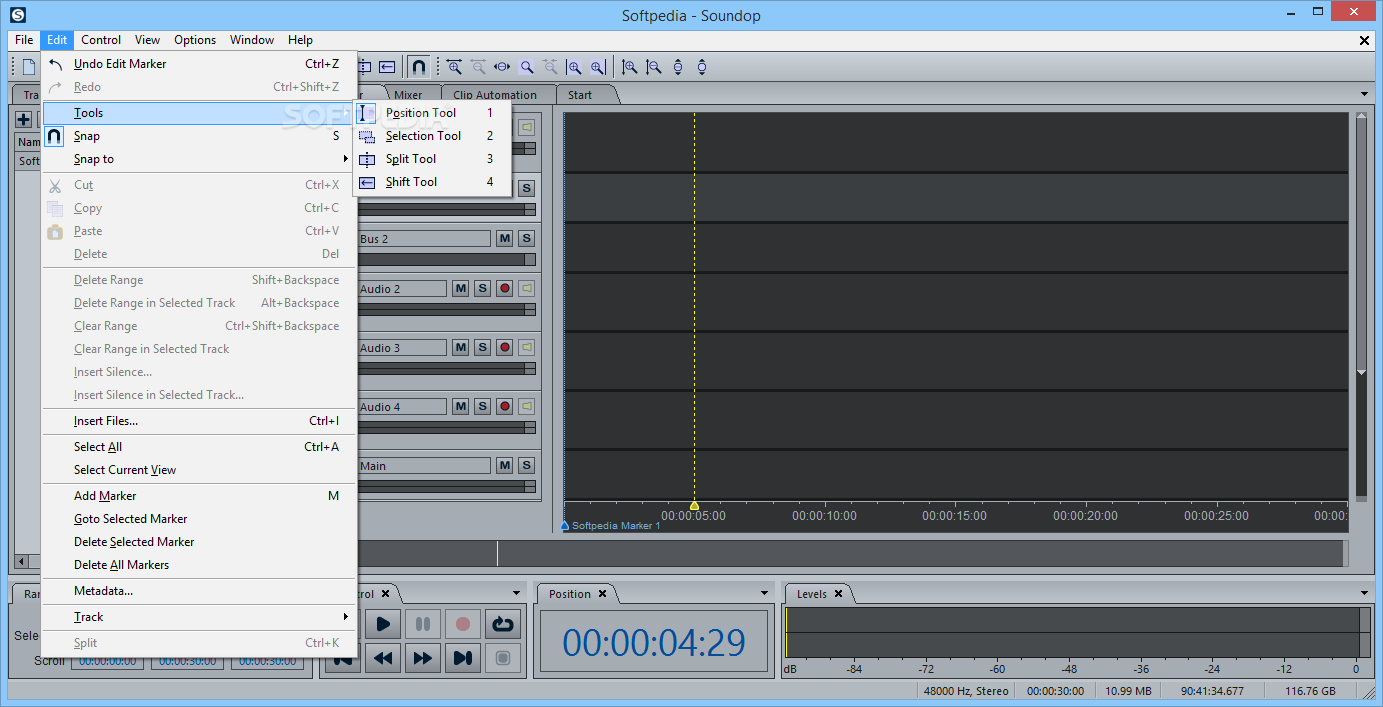The image size is (1383, 707).
Task: Open the Help menu
Action: coord(300,40)
